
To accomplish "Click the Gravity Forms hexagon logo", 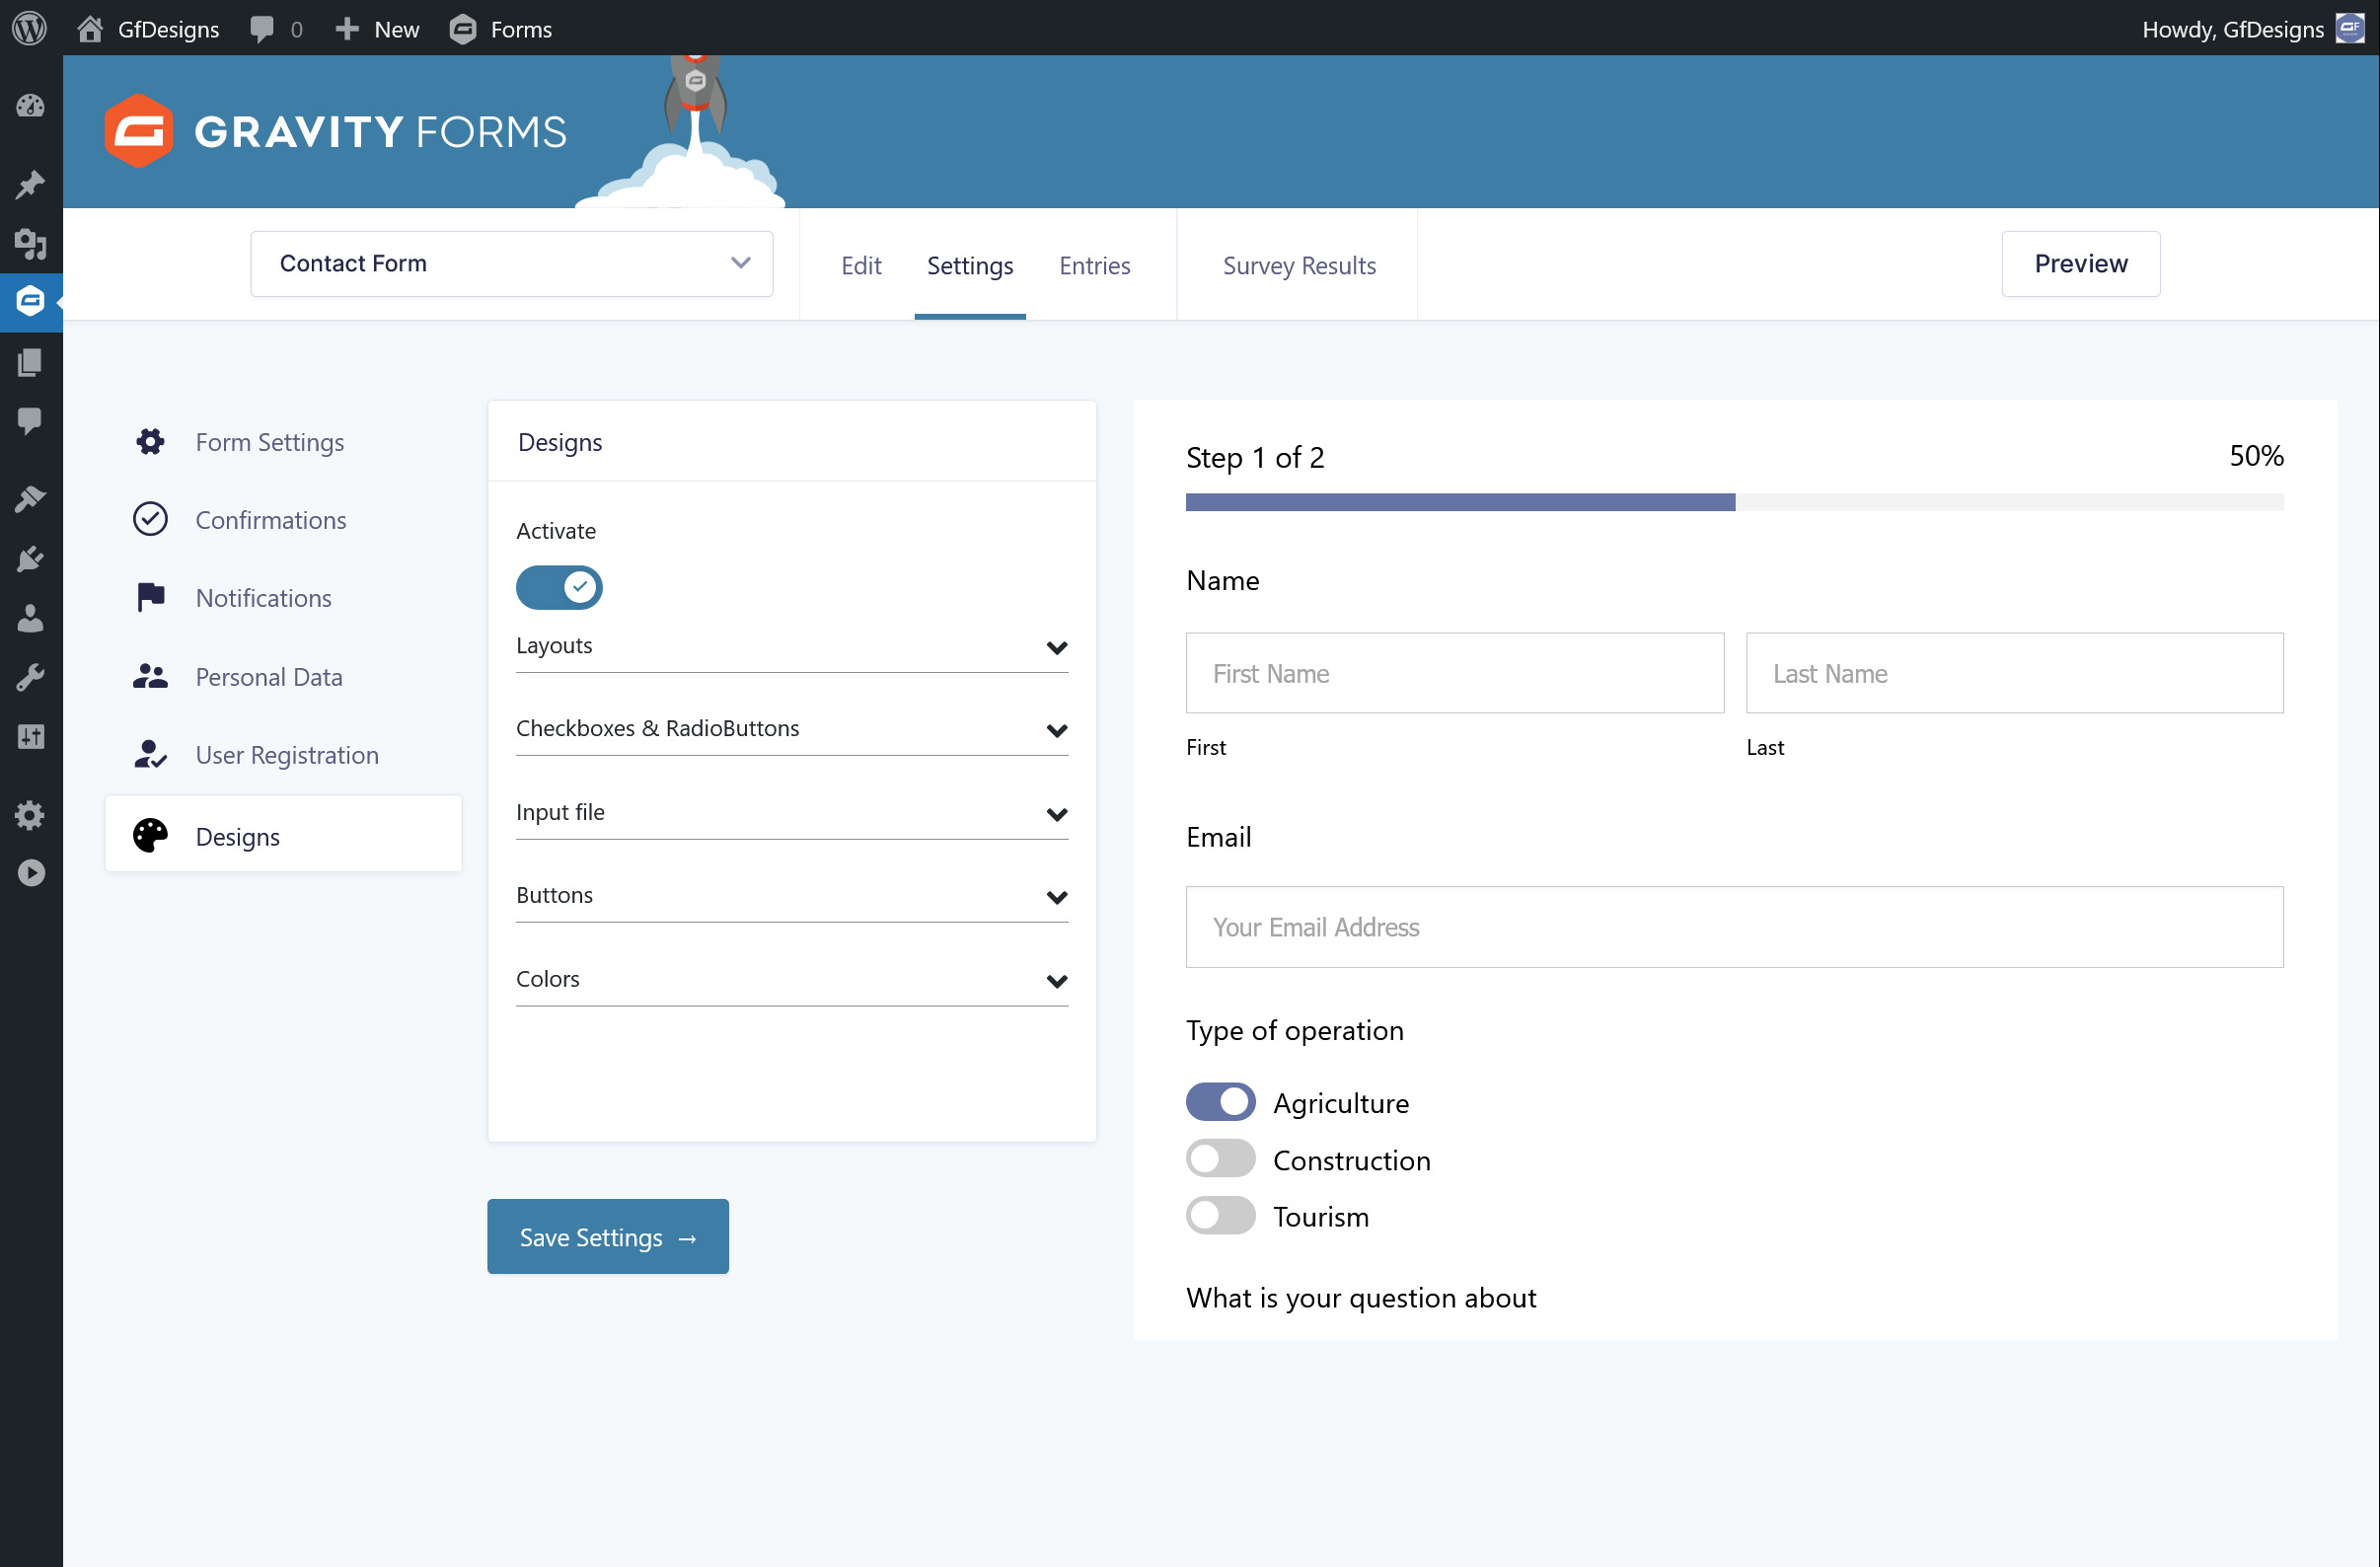I will [x=139, y=131].
